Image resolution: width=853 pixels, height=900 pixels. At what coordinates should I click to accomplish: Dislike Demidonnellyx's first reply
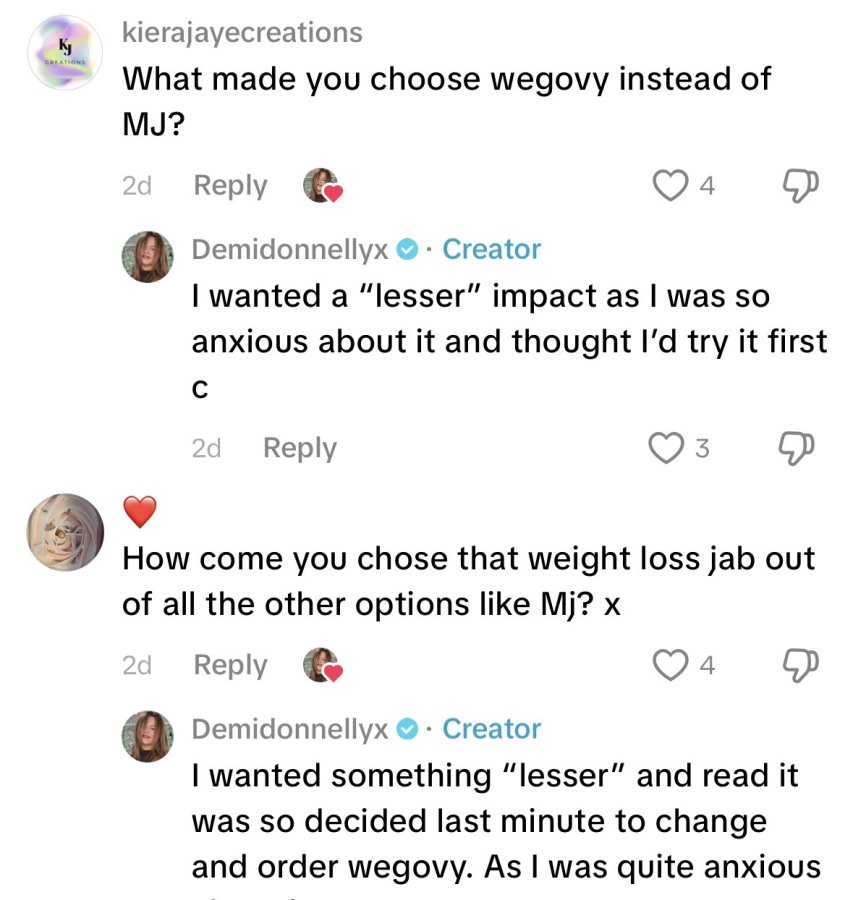coord(796,448)
